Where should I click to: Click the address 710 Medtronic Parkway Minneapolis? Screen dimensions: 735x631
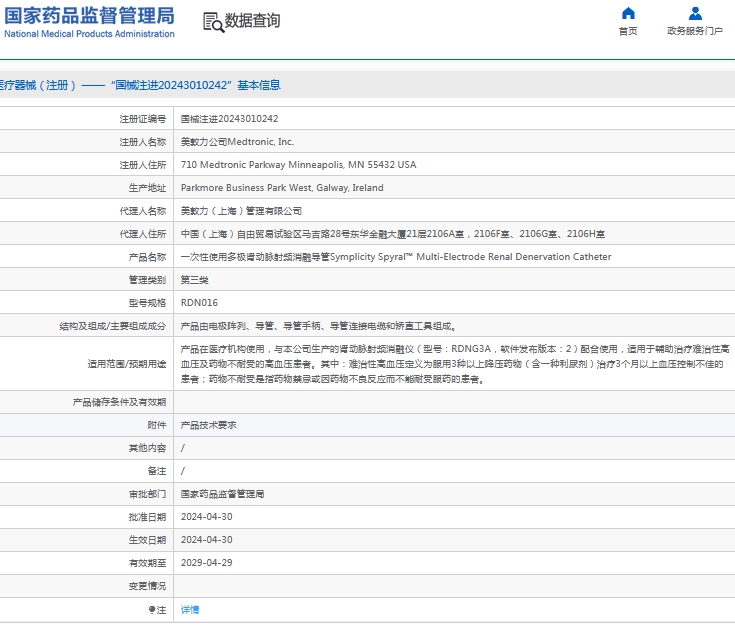(x=299, y=165)
